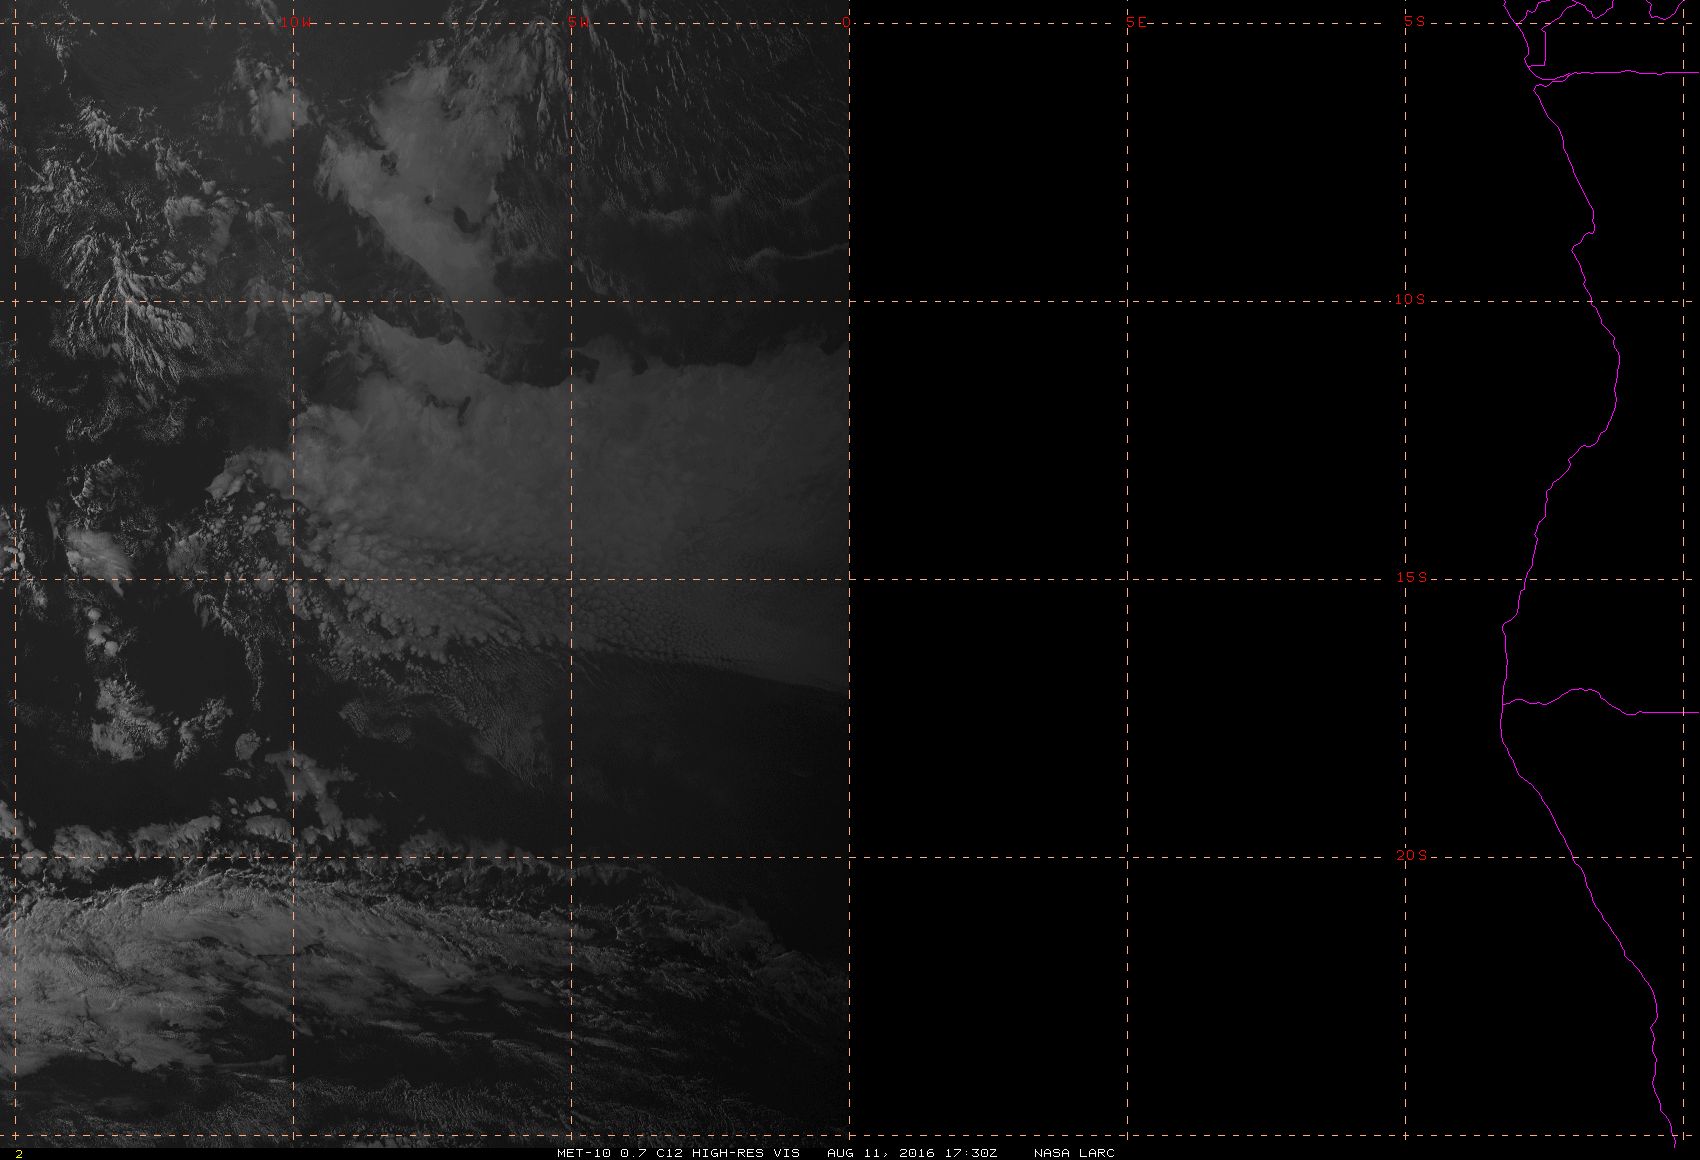Click the "5S" latitude label
Screen dimensions: 1700x1160
click(1415, 21)
